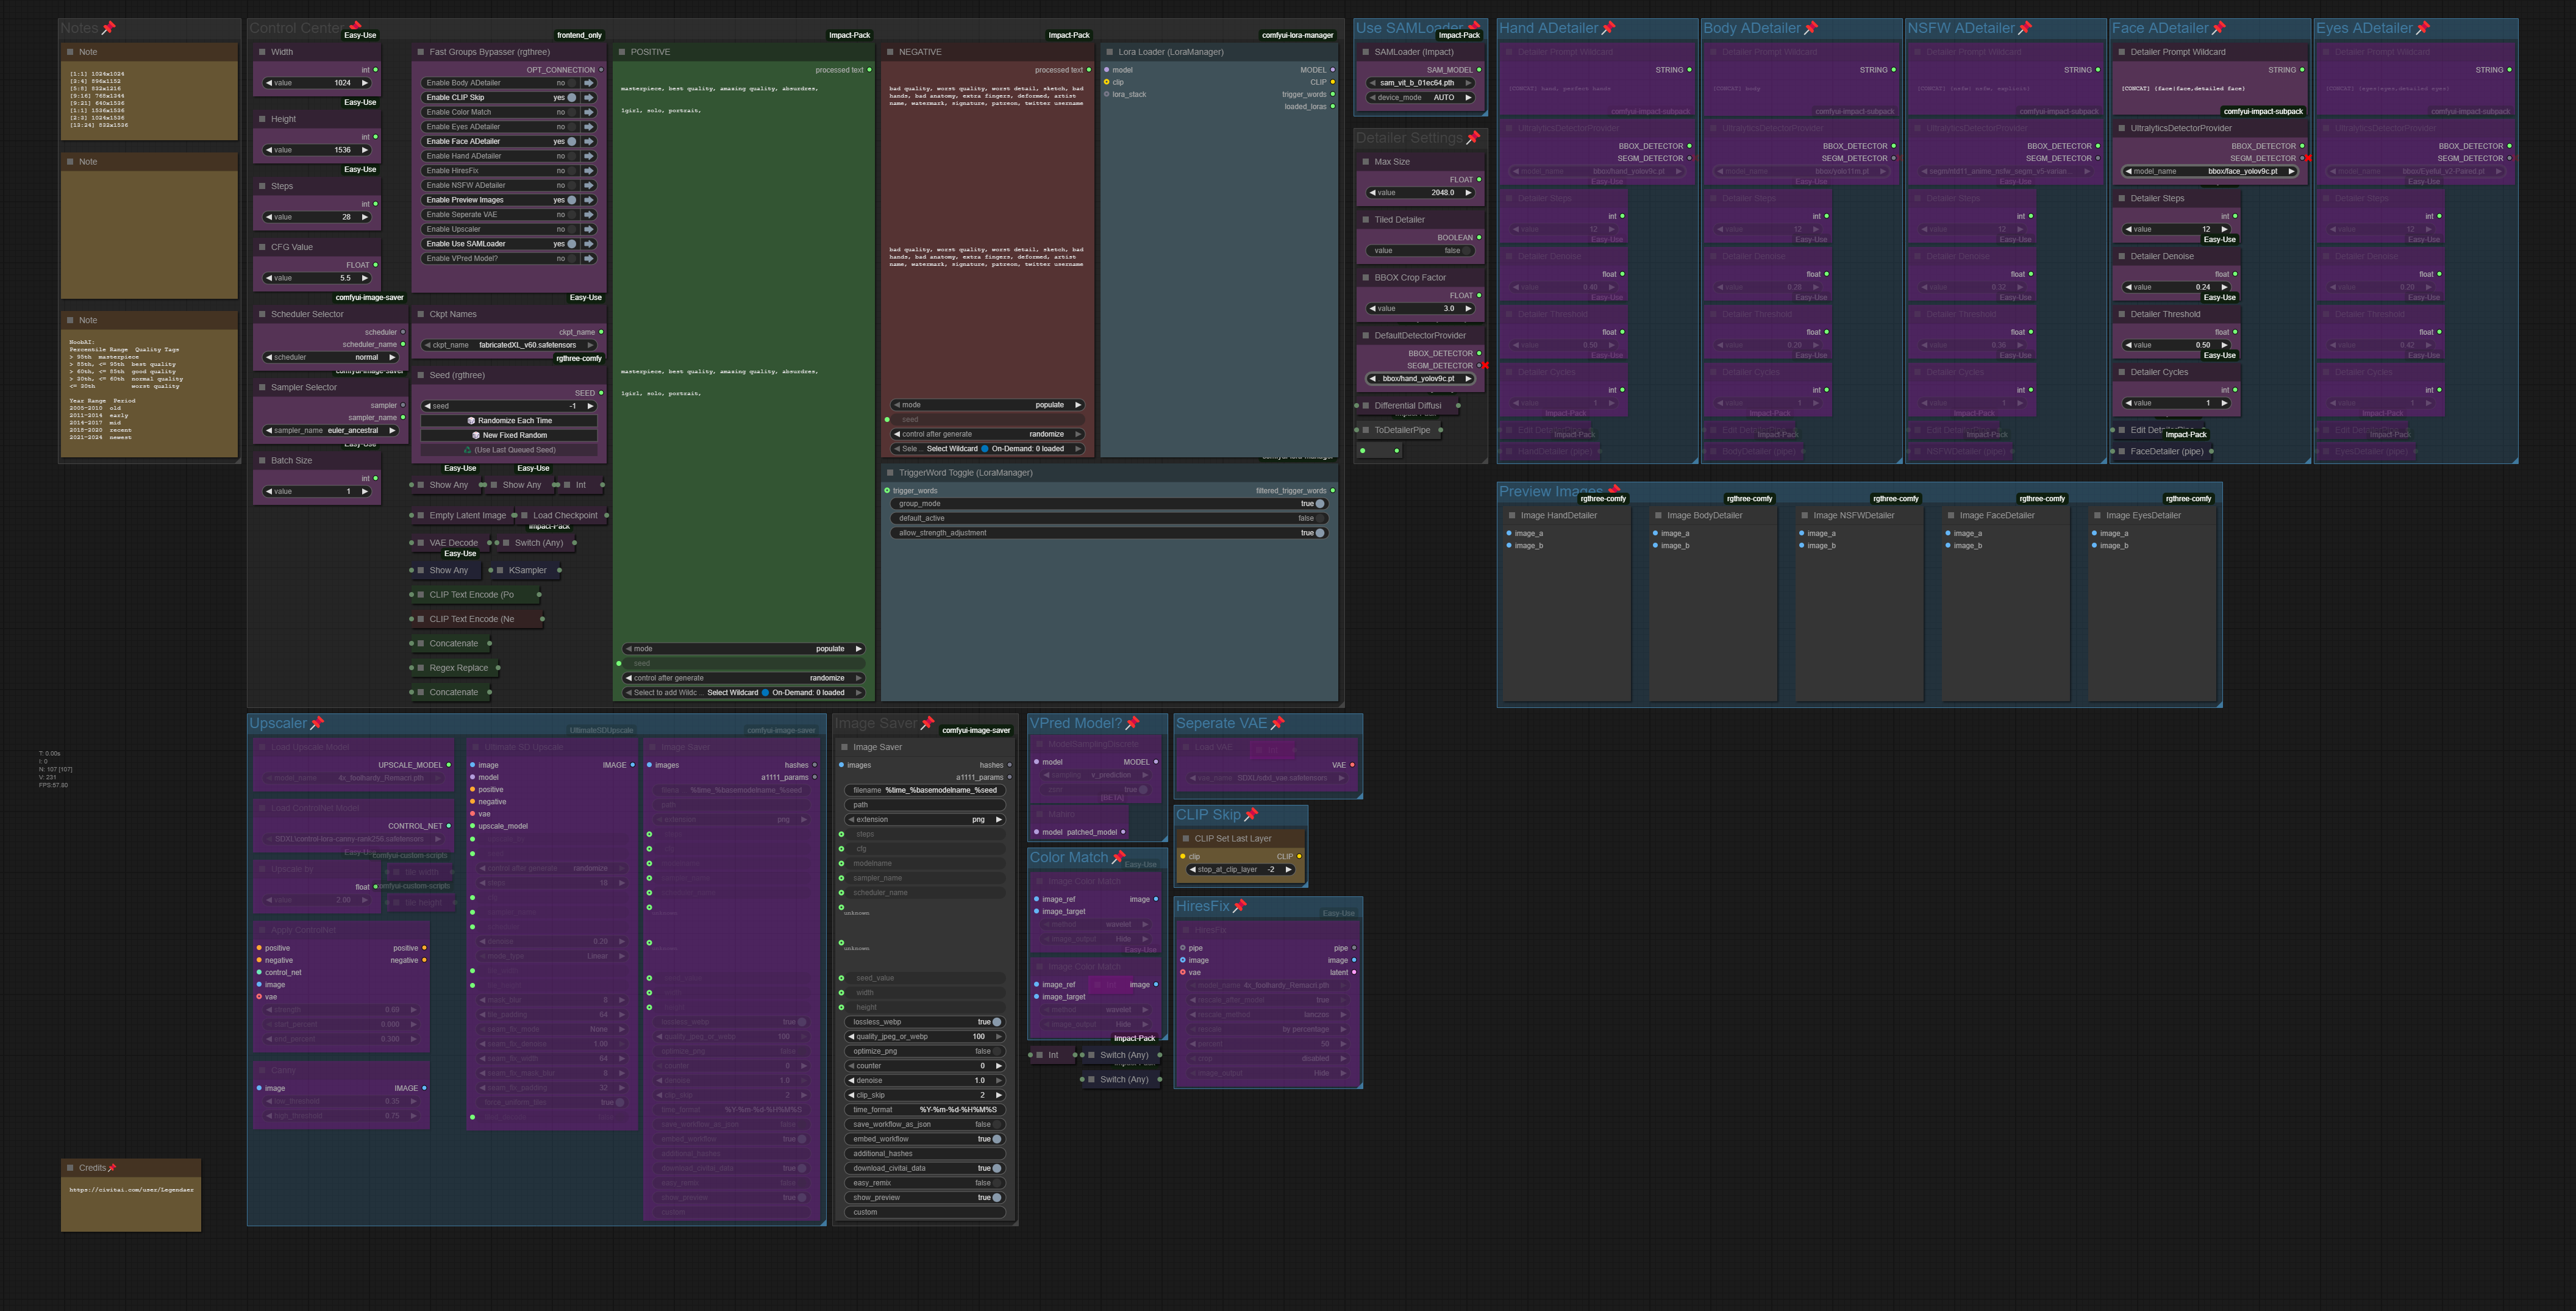Toggle Enable Face ADetailer switch
2576x1311 pixels.
(572, 141)
